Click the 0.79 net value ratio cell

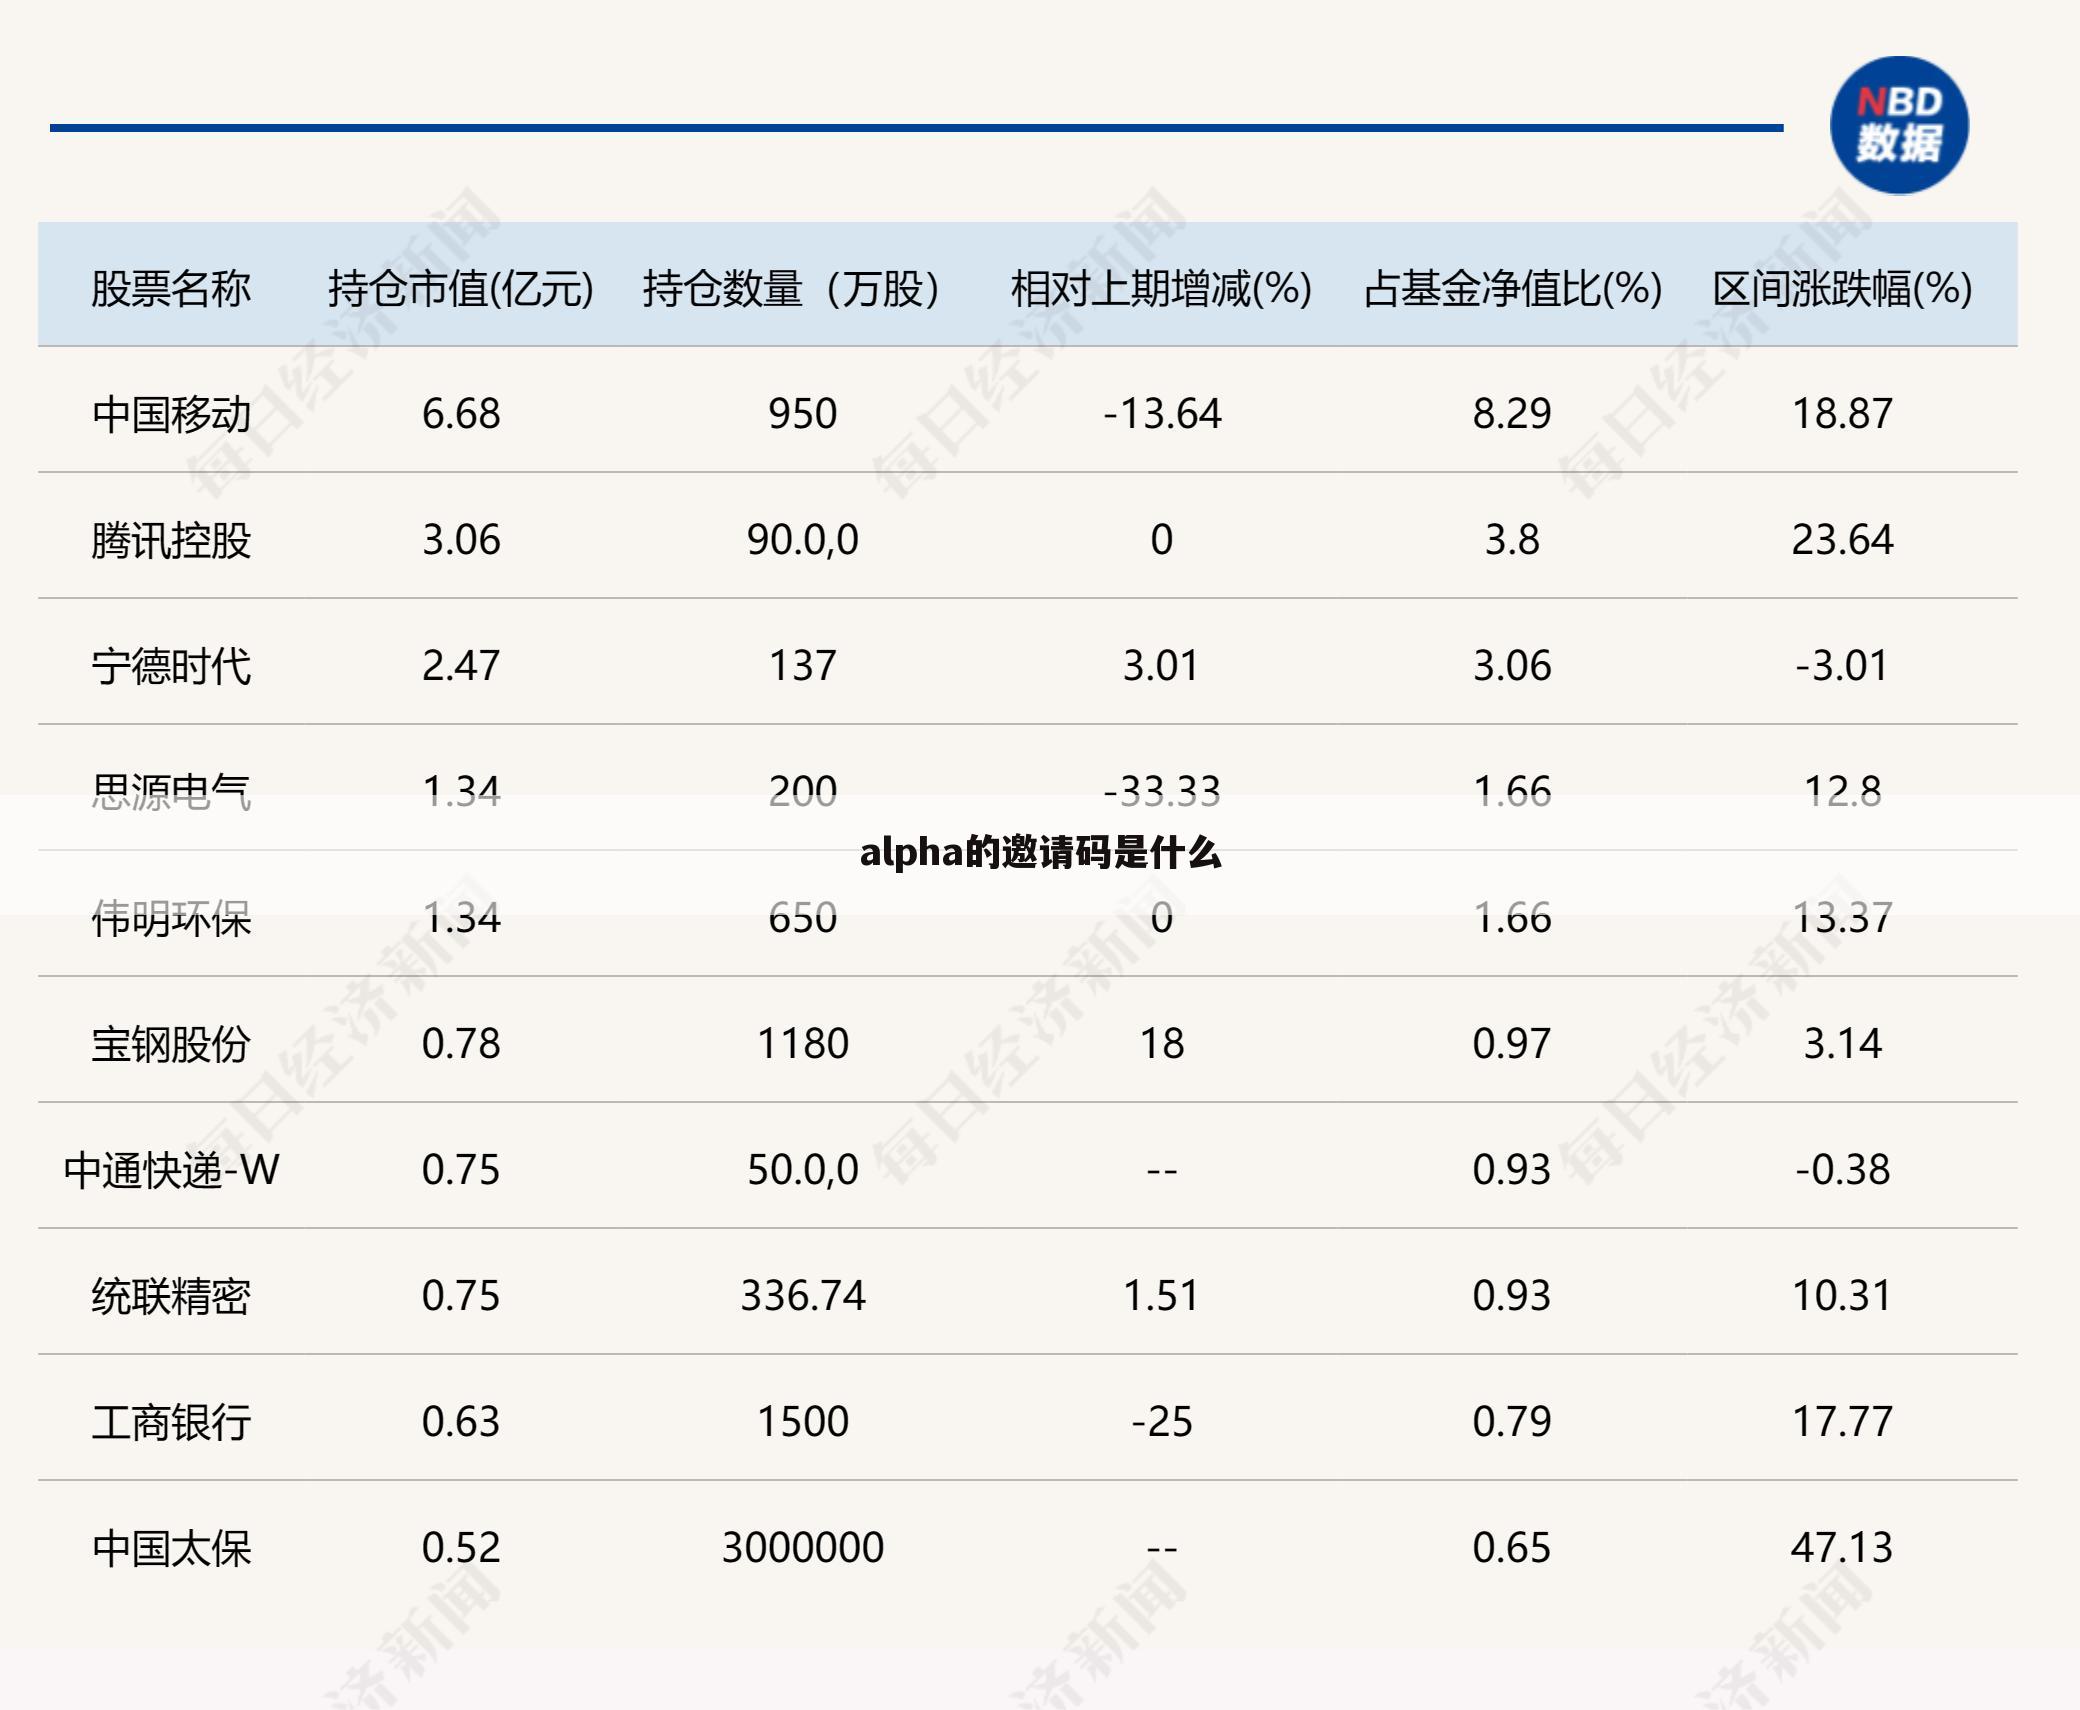tap(1512, 1422)
